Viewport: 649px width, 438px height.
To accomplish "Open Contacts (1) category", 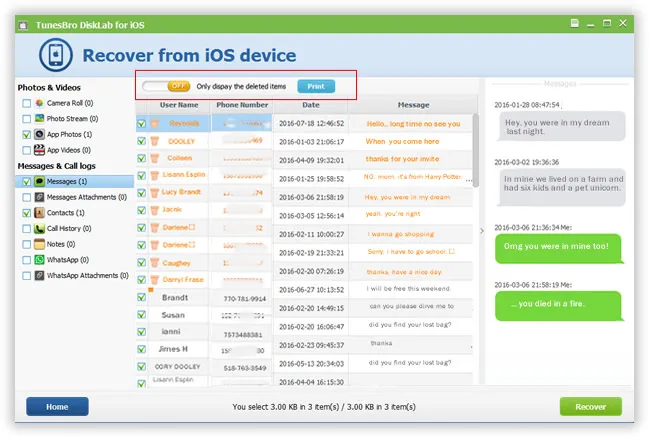I will pos(70,213).
